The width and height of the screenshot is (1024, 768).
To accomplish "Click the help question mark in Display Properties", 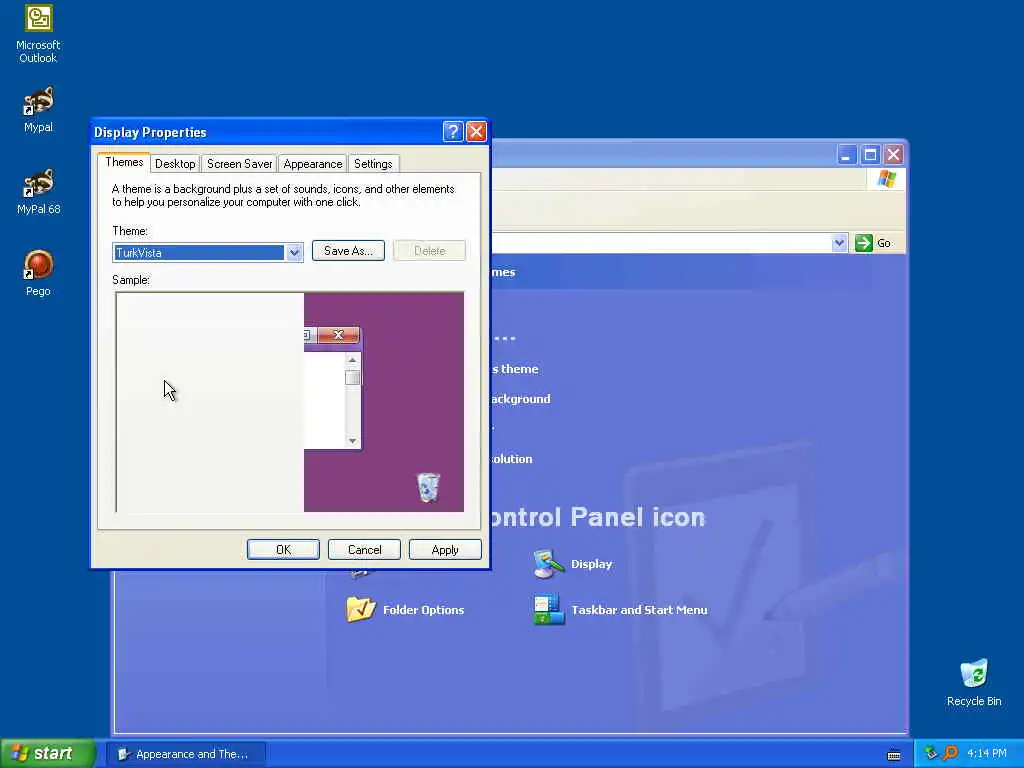I will pos(453,132).
